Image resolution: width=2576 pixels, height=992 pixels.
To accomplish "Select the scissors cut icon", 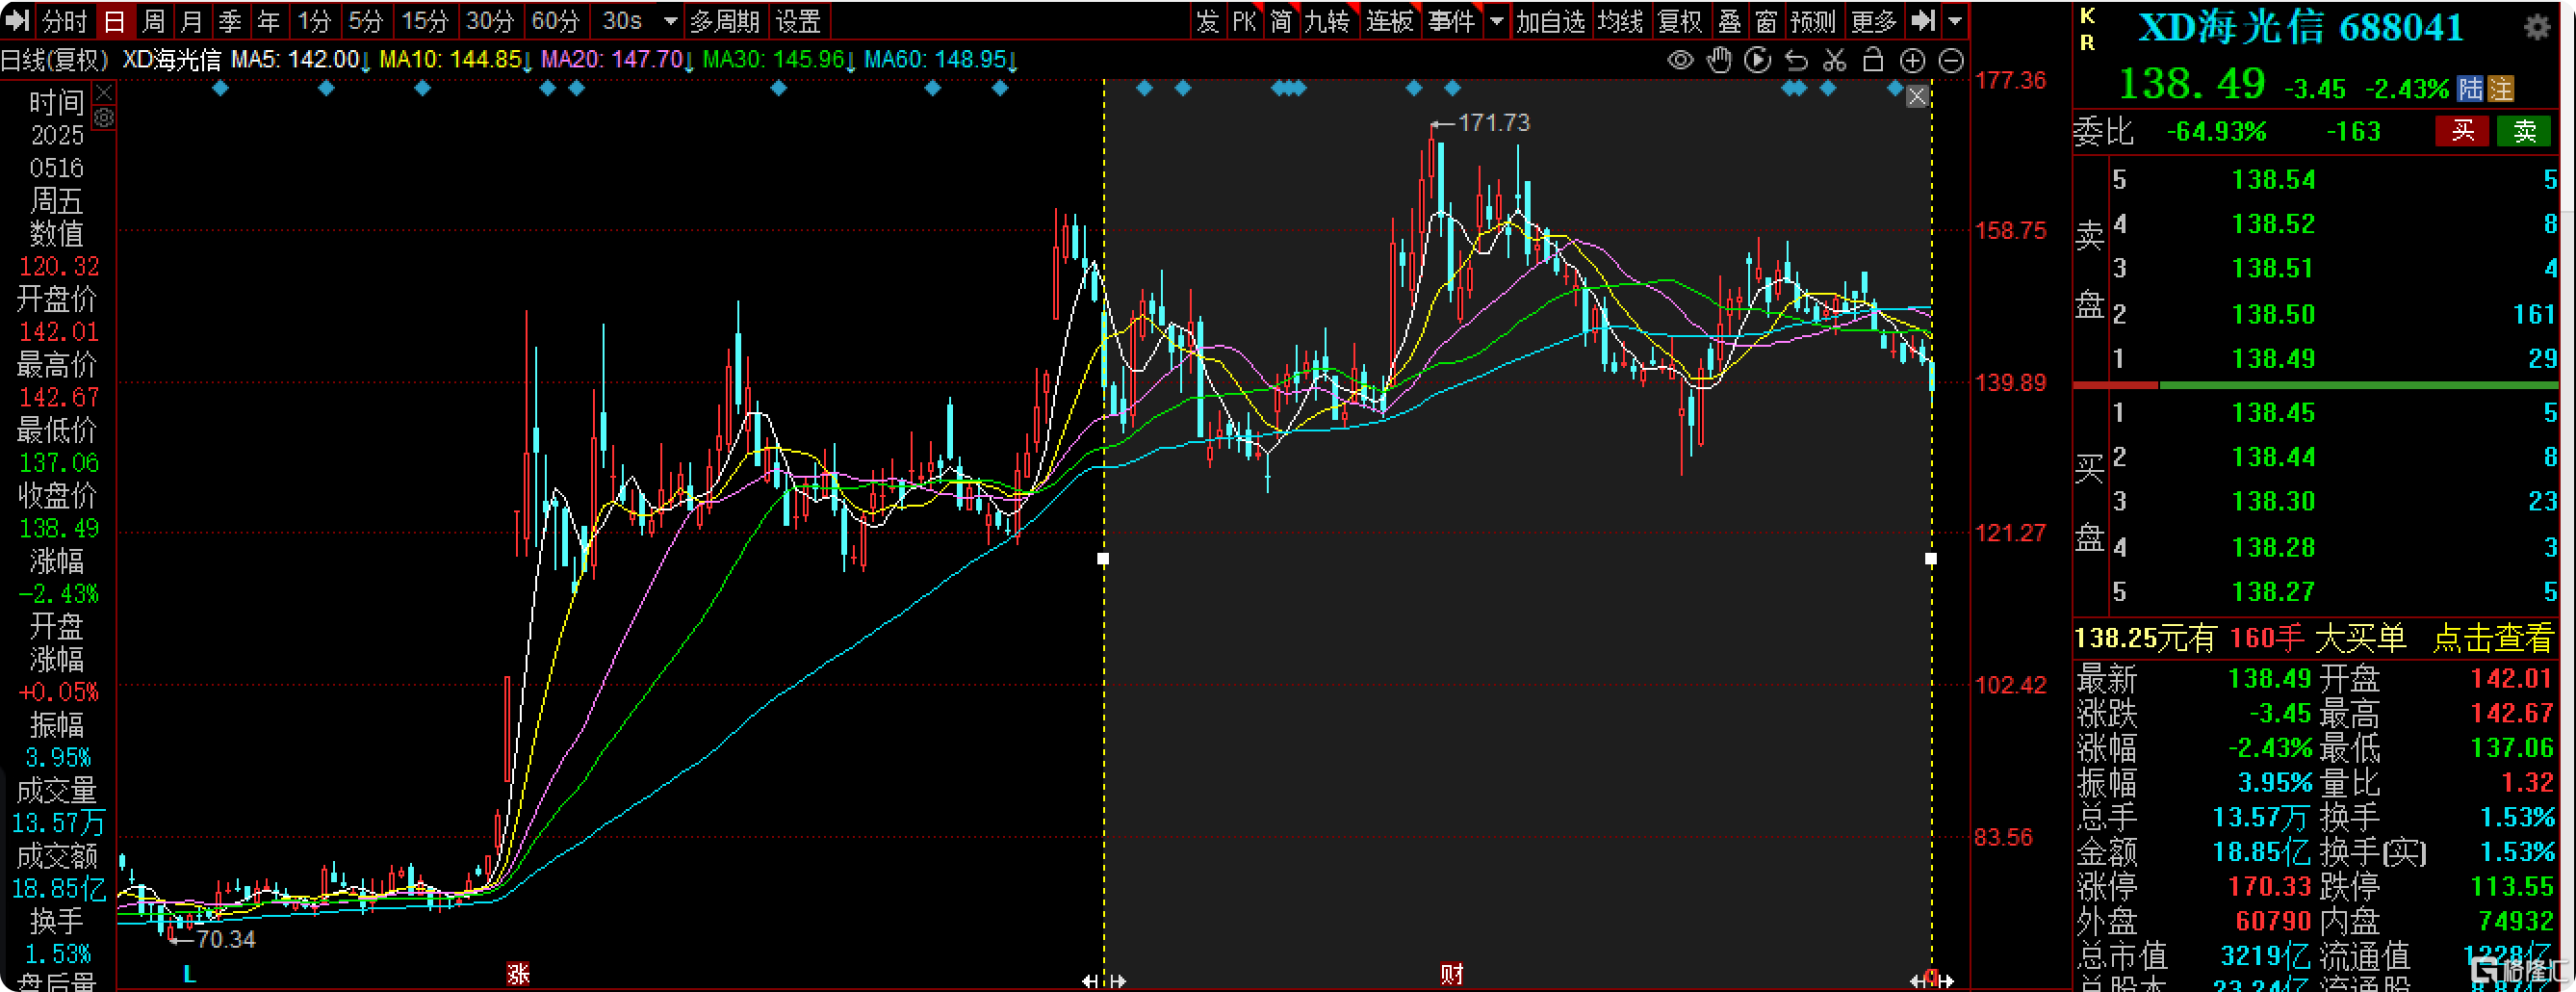I will [1834, 61].
